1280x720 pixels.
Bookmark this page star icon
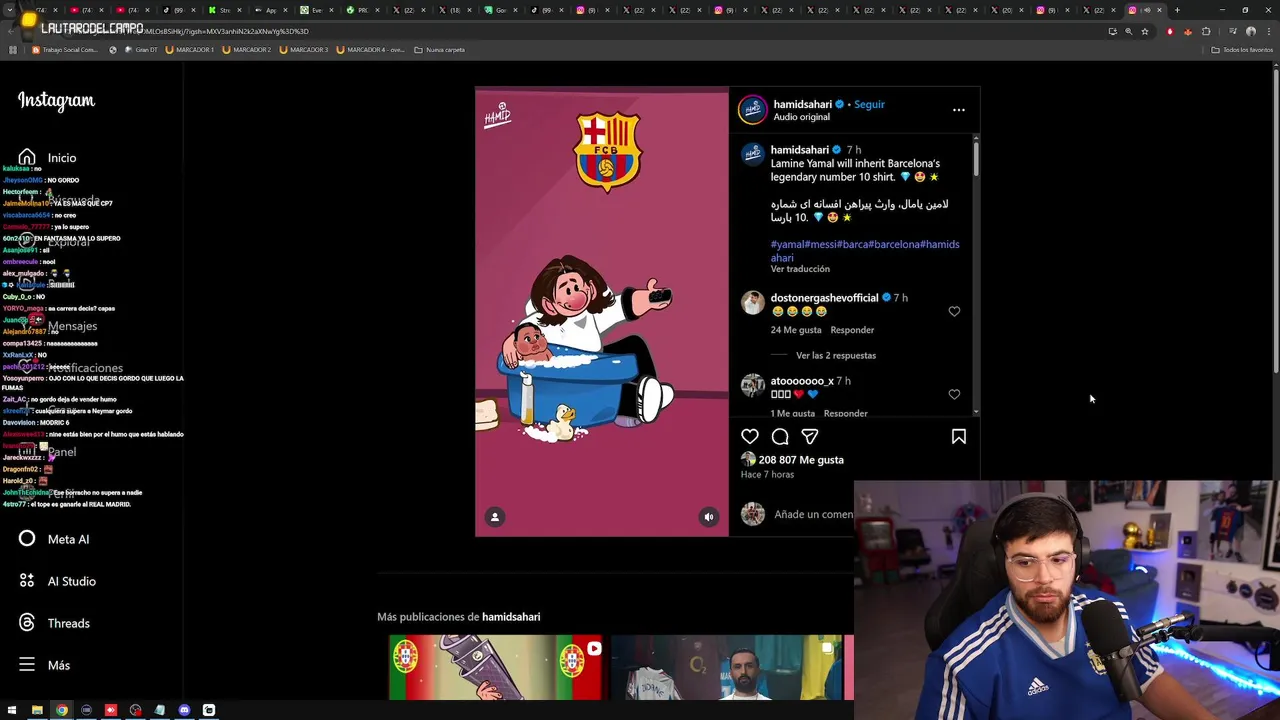click(1145, 31)
